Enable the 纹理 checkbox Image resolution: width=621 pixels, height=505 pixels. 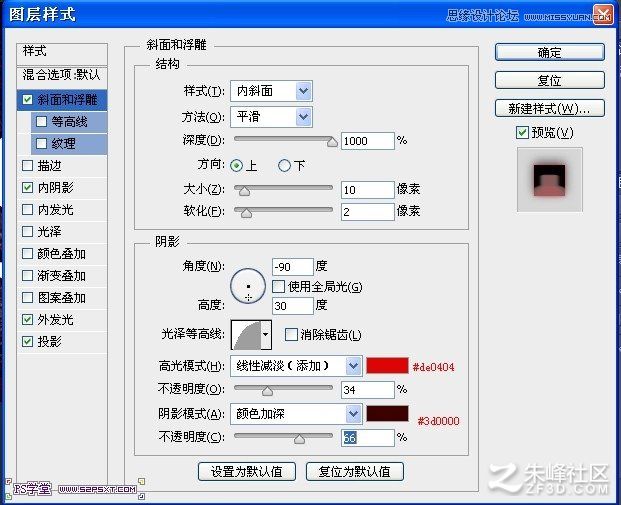[41, 143]
